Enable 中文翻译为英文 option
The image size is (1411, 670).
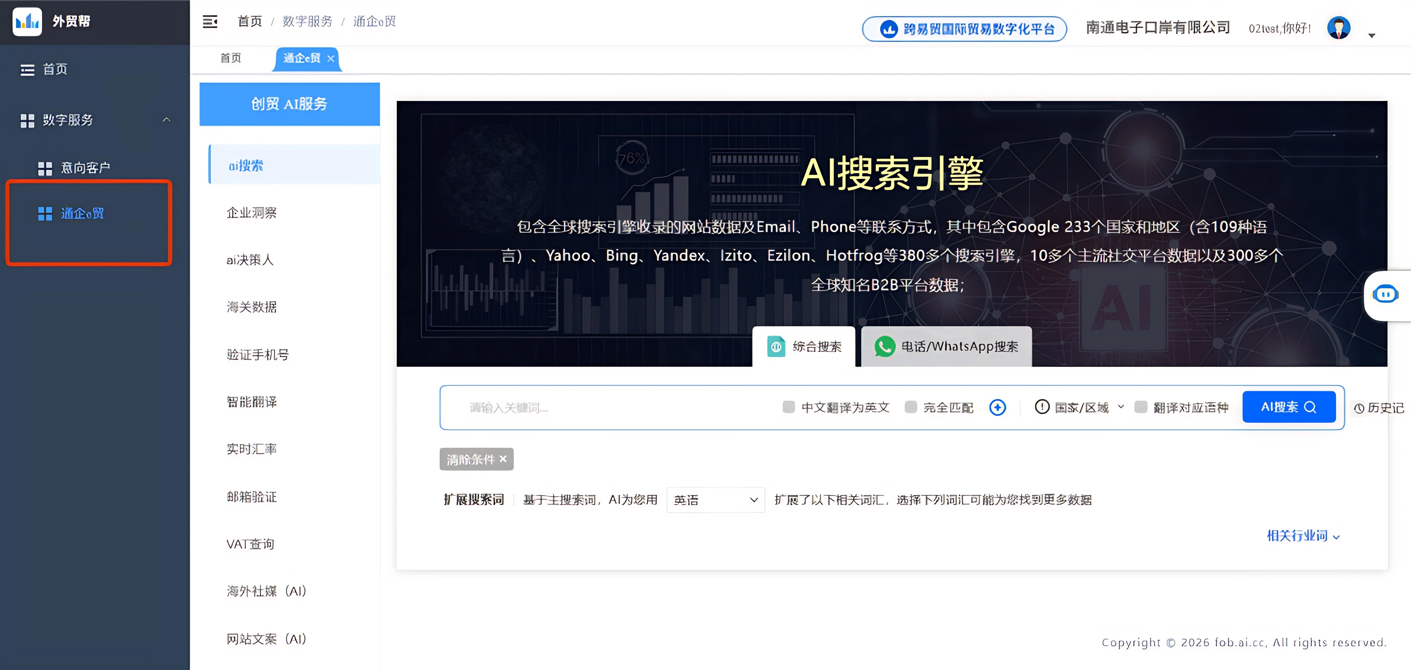788,407
